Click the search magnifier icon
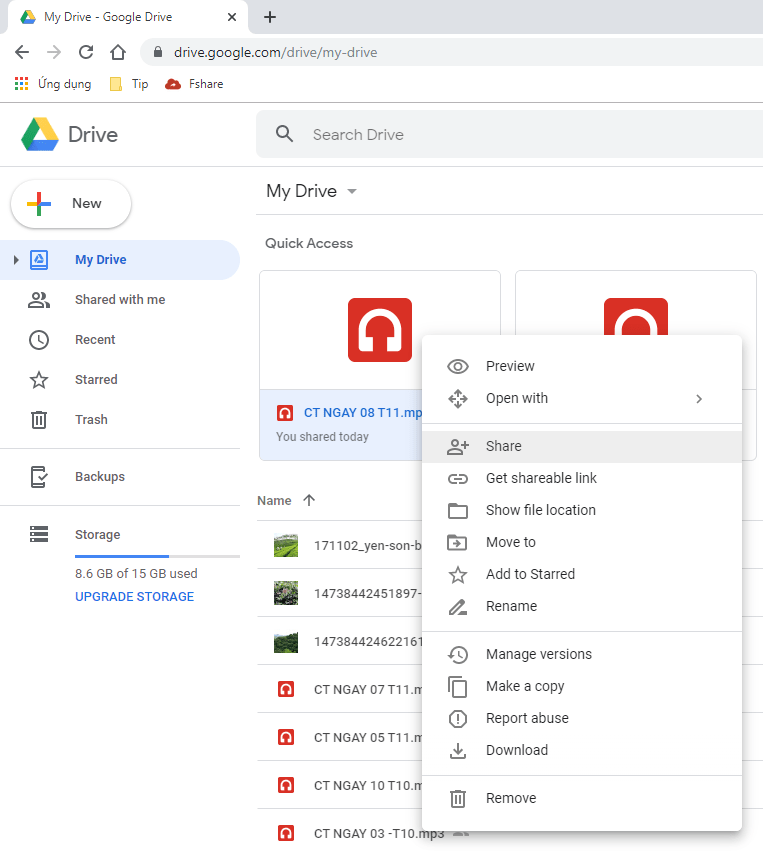 pyautogui.click(x=284, y=134)
